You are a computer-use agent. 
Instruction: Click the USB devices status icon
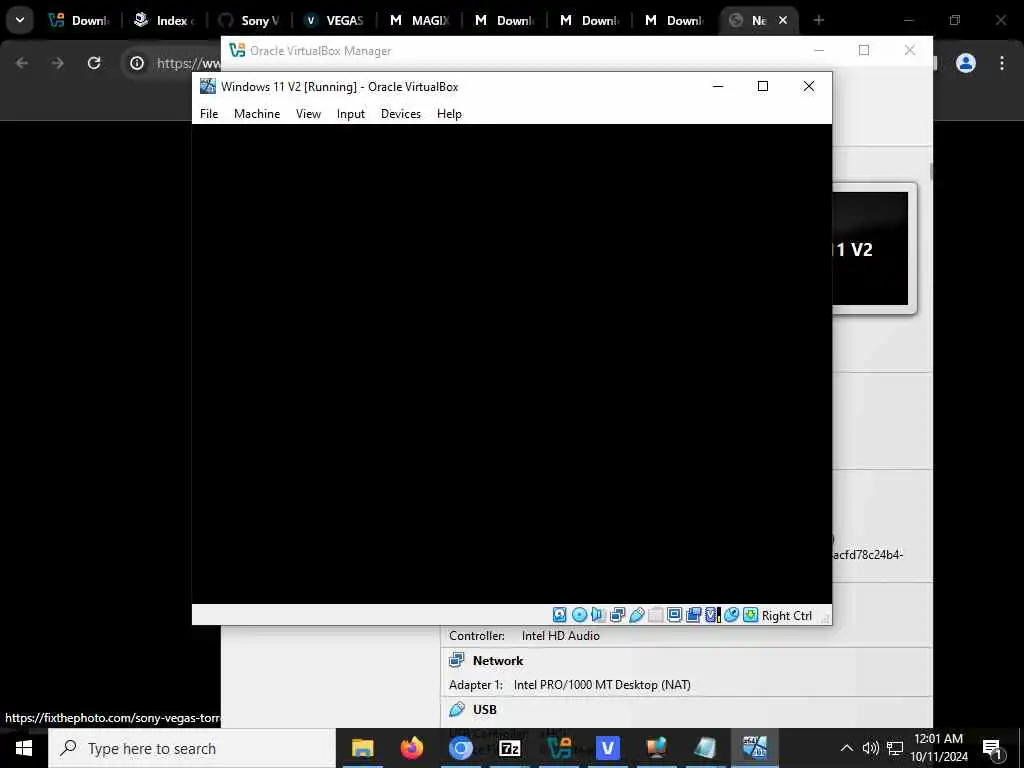pyautogui.click(x=637, y=615)
